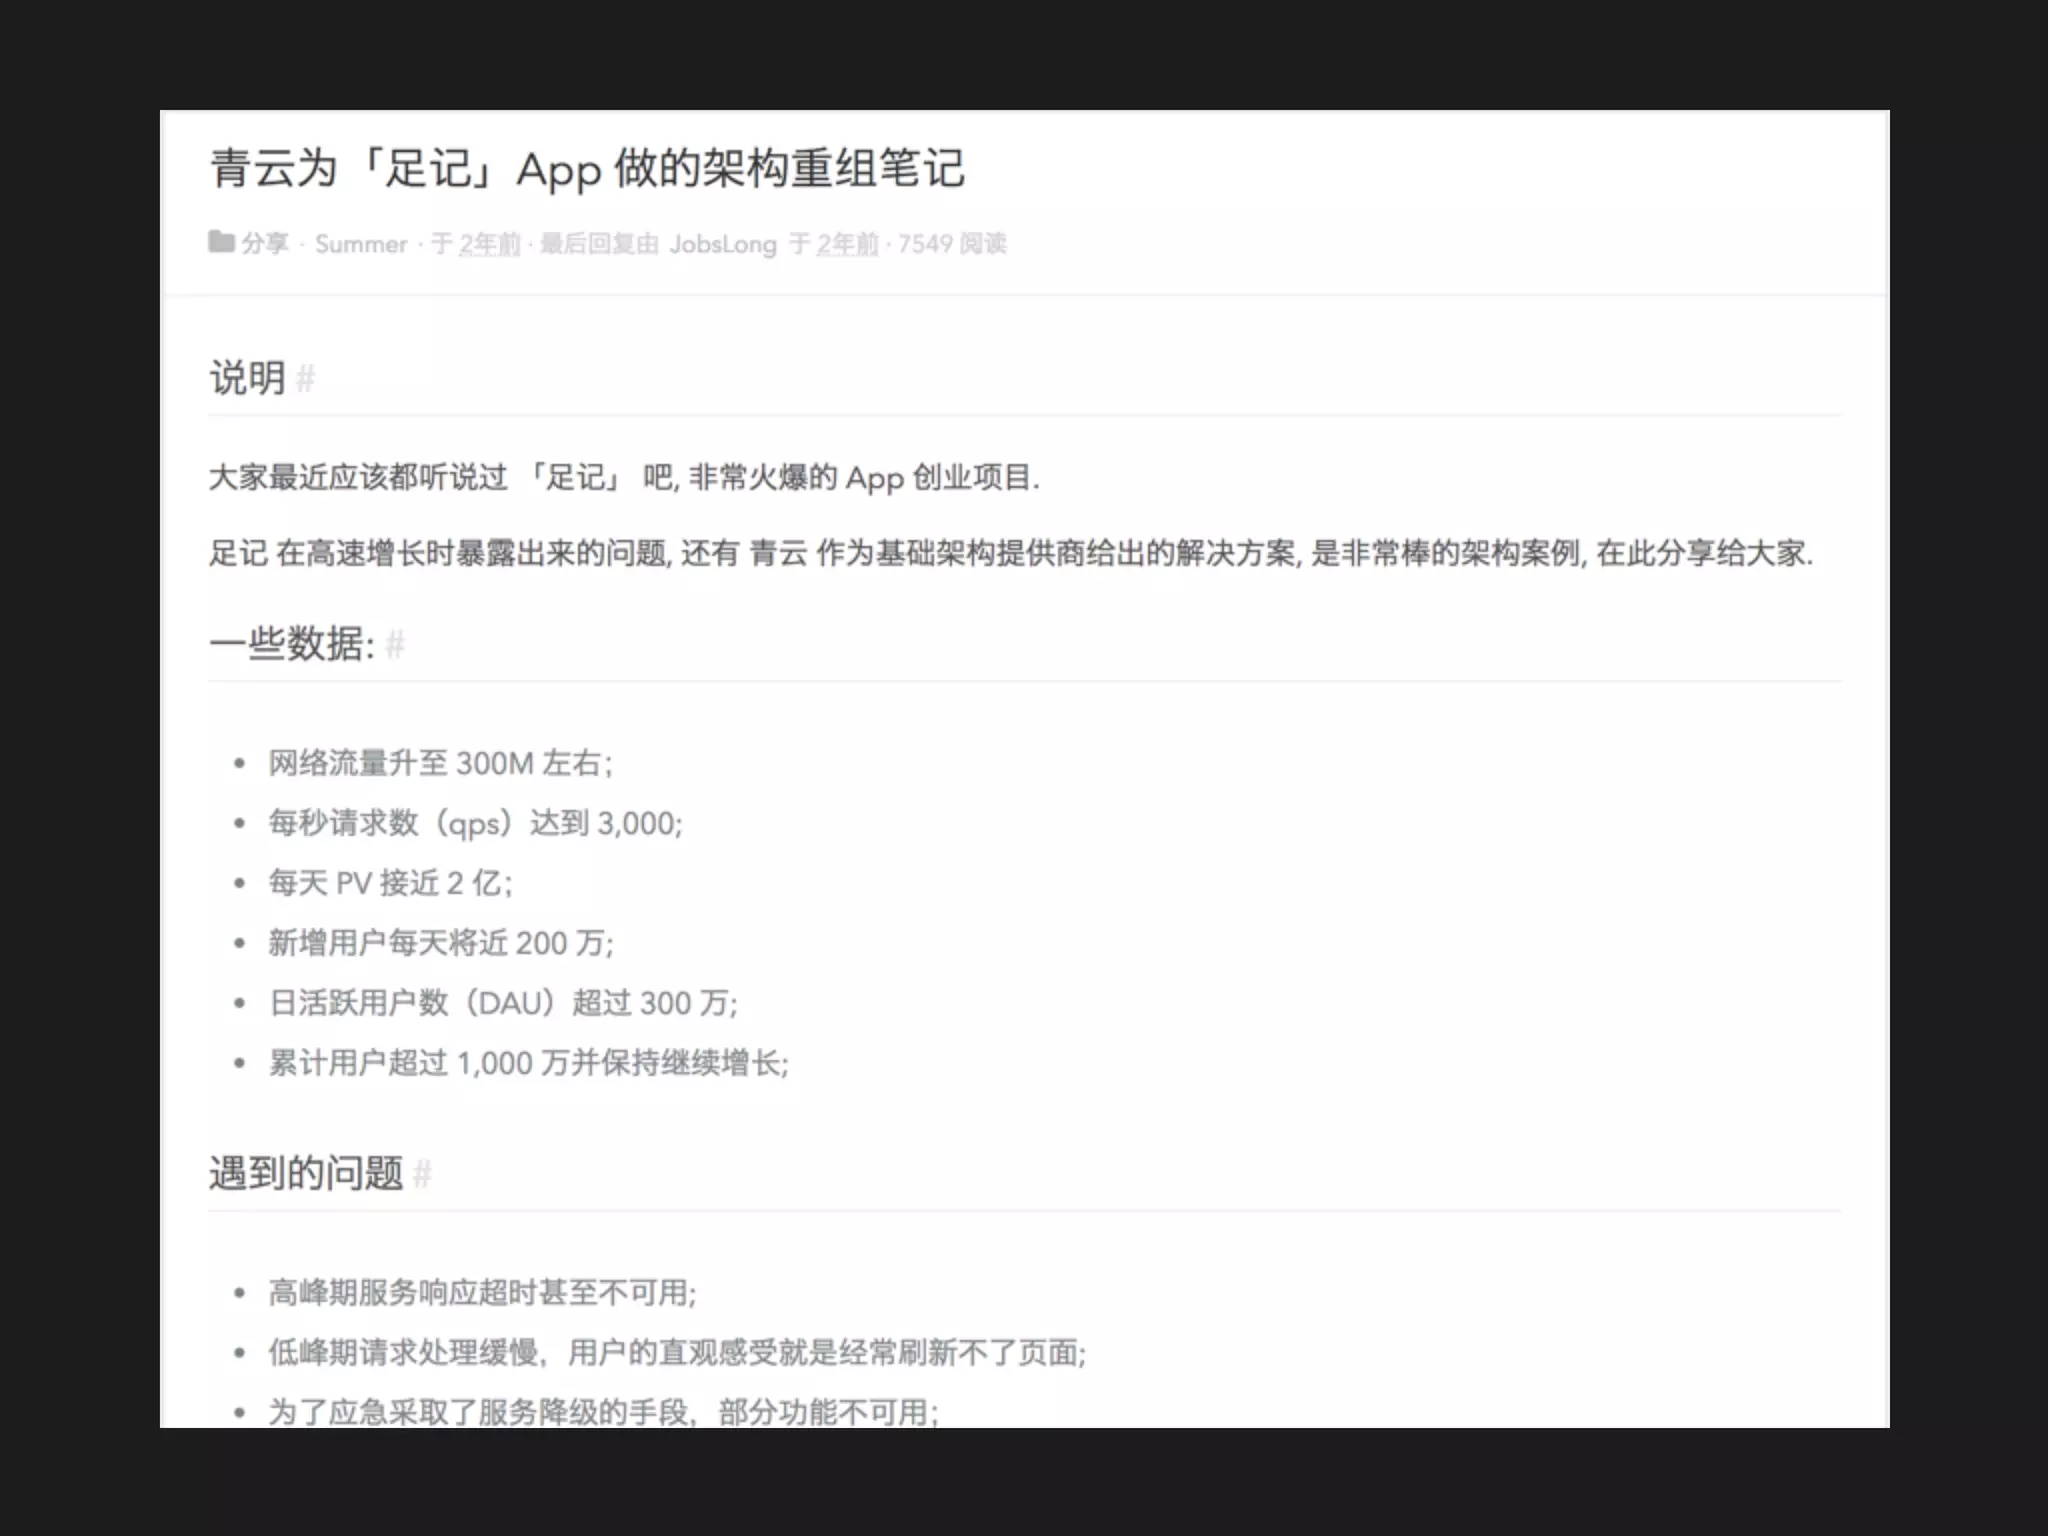2048x1536 pixels.
Task: Open JobsLong's user profile link
Action: tap(722, 244)
